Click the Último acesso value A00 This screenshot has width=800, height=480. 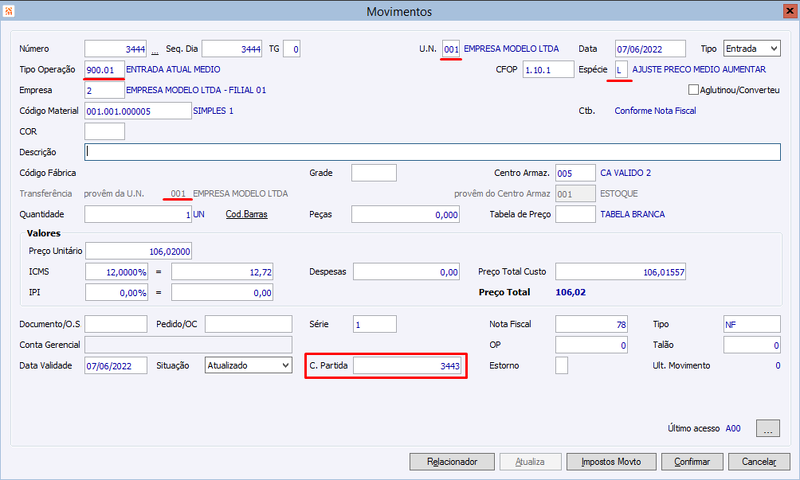tap(733, 428)
